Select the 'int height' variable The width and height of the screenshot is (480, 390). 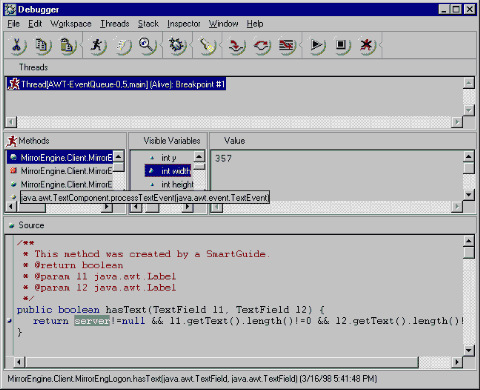pos(172,184)
